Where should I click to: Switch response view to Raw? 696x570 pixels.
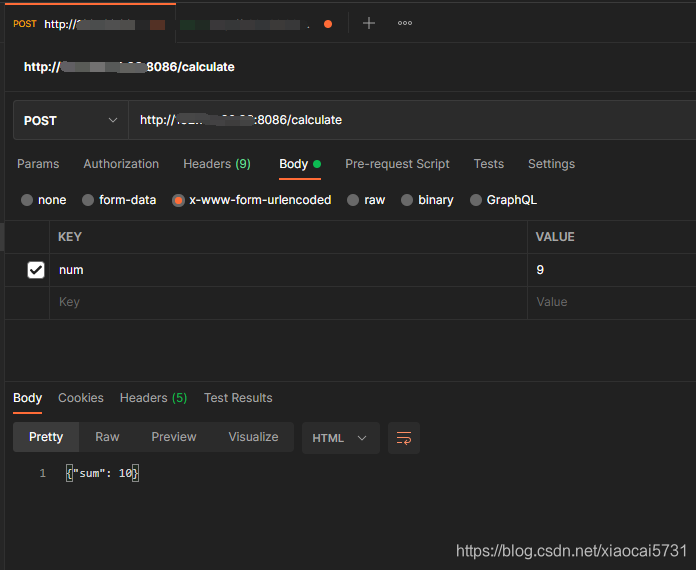click(x=107, y=437)
